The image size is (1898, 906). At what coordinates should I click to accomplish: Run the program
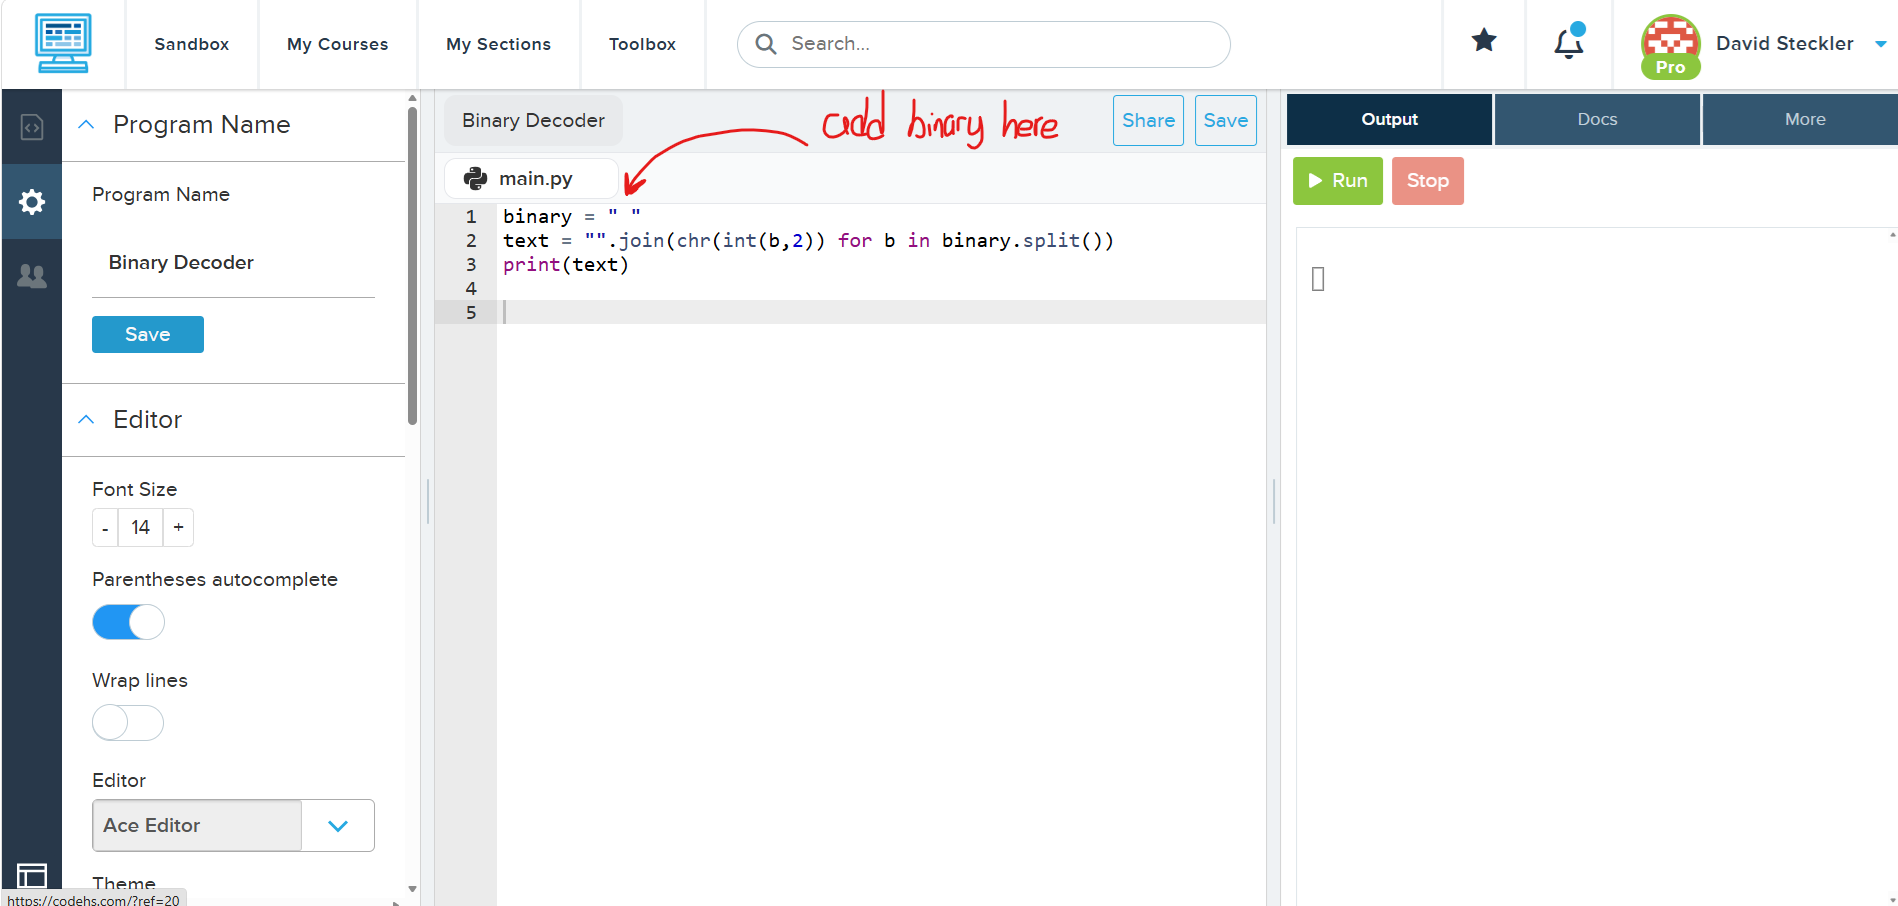tap(1338, 181)
